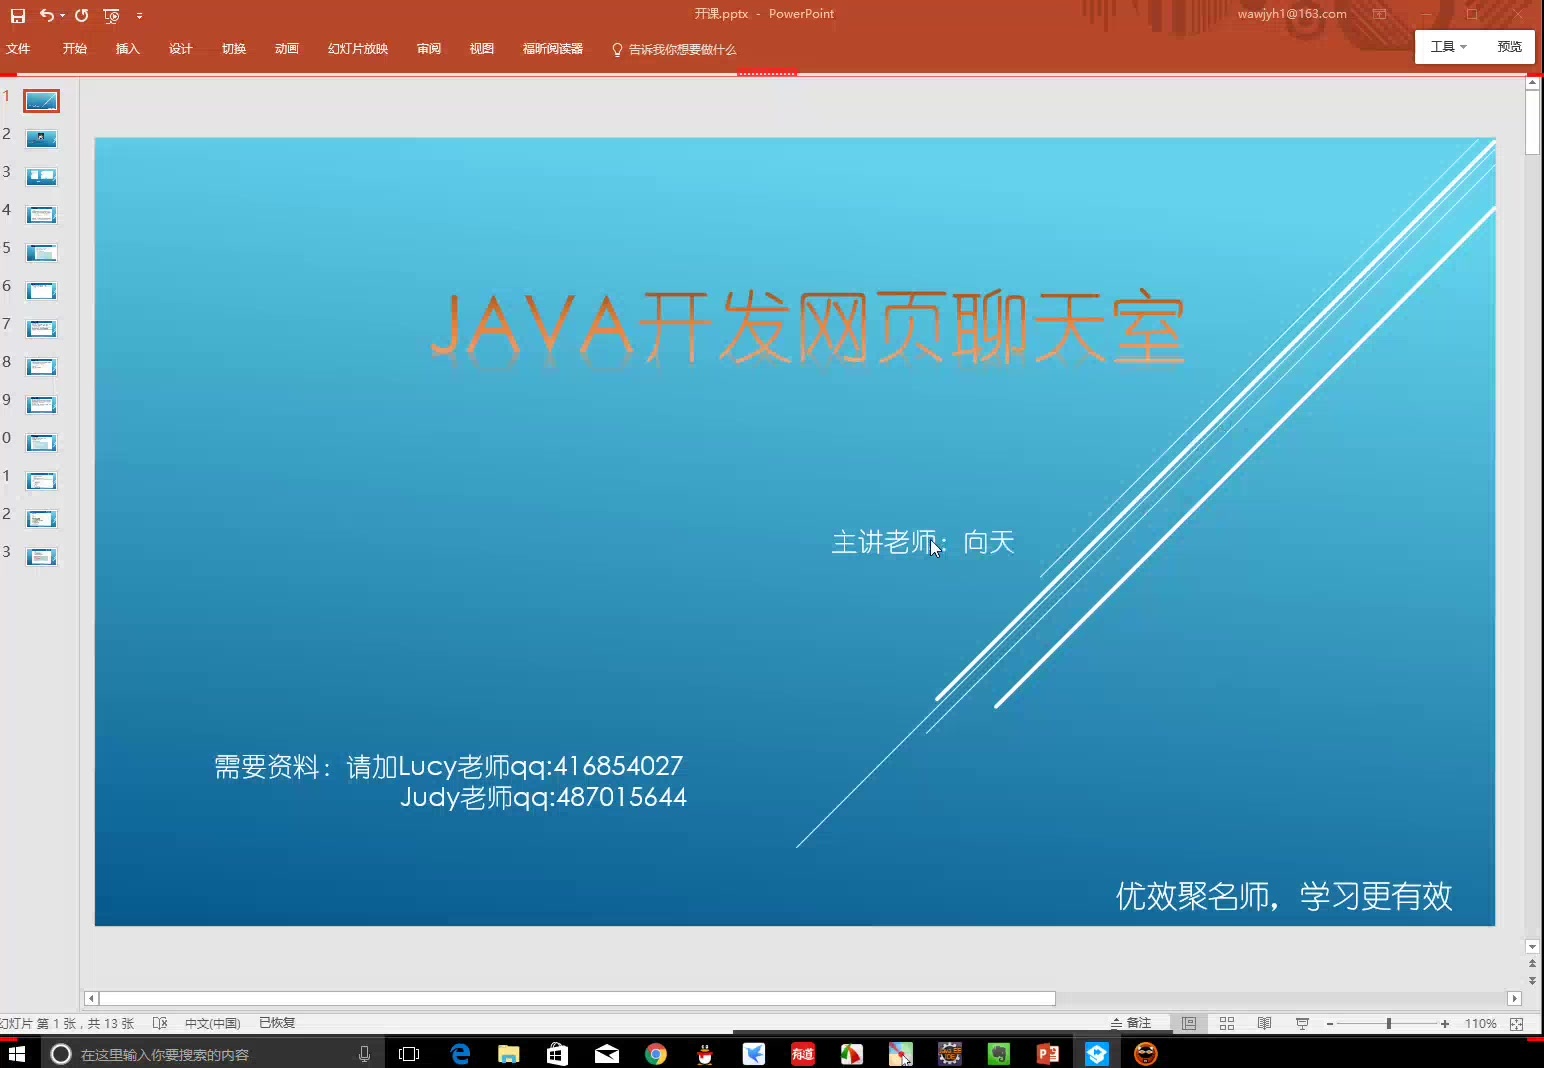Click account name wawjyh1@163.com
The image size is (1544, 1068).
point(1292,14)
